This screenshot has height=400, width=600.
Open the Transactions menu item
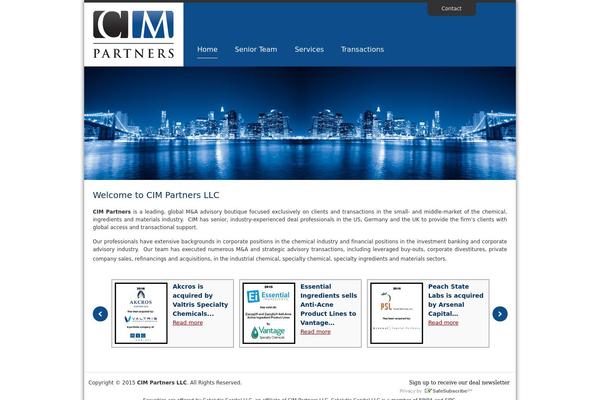pos(362,49)
